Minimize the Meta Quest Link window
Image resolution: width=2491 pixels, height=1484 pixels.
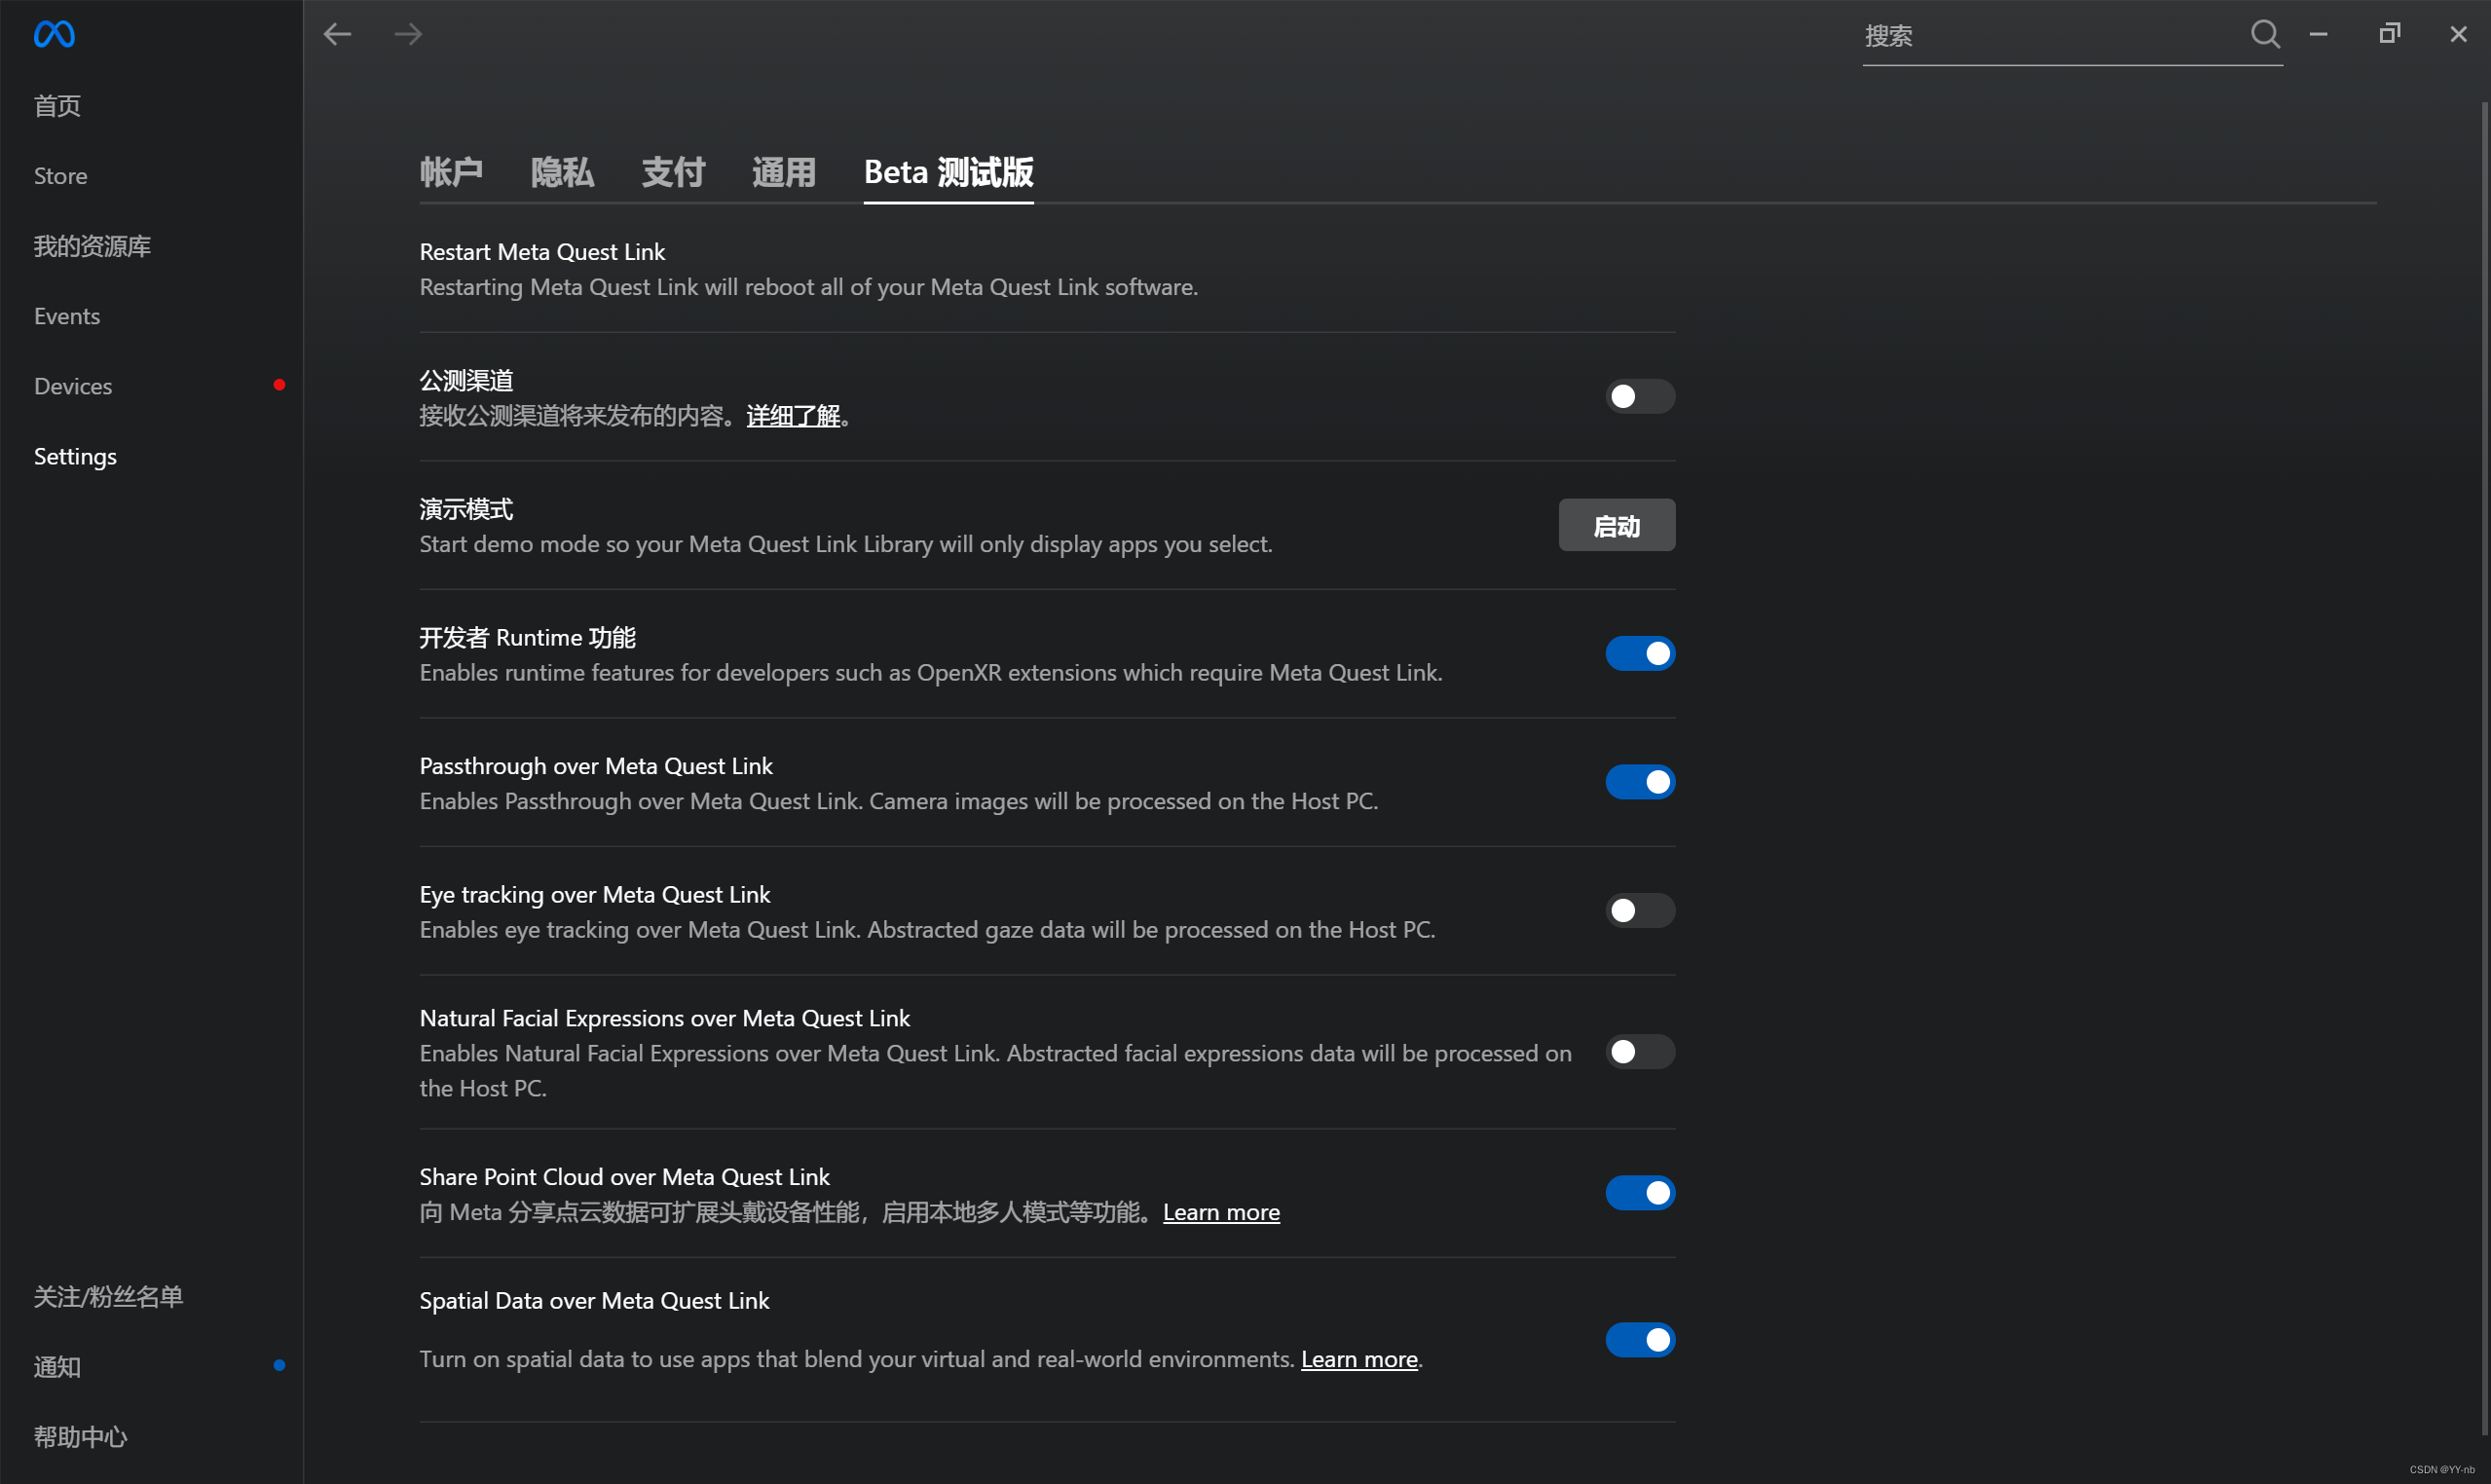click(x=2318, y=34)
